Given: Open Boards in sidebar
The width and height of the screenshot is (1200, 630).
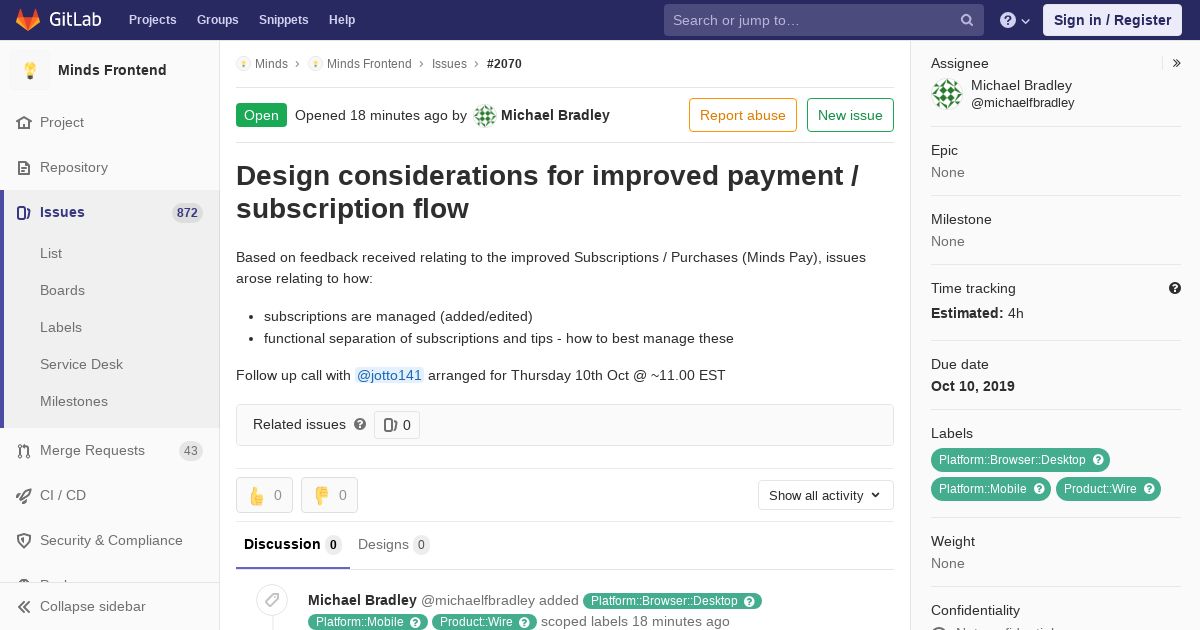Looking at the screenshot, I should coord(62,291).
